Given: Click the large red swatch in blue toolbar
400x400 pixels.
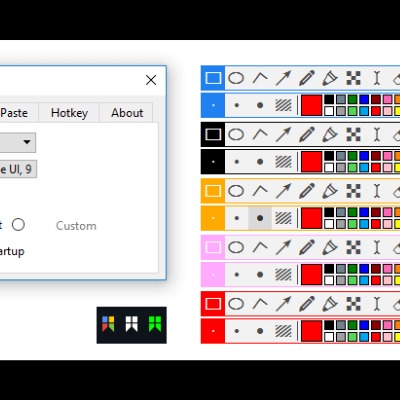Looking at the screenshot, I should pyautogui.click(x=312, y=105).
